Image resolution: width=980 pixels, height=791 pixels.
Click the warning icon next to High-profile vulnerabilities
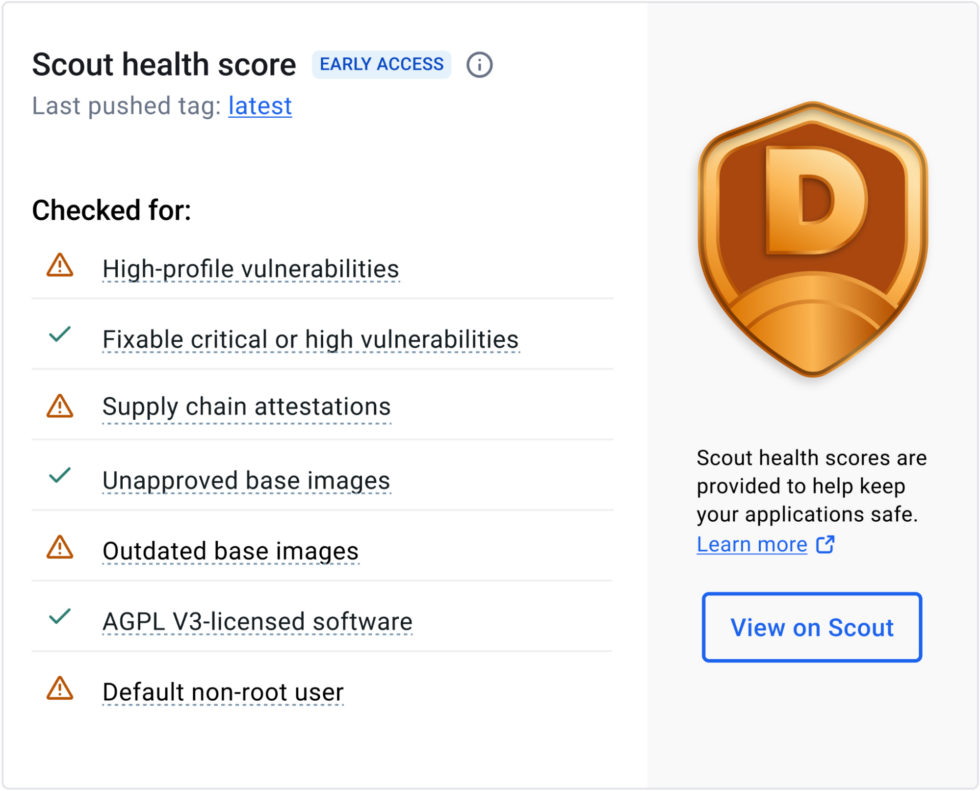coord(59,265)
